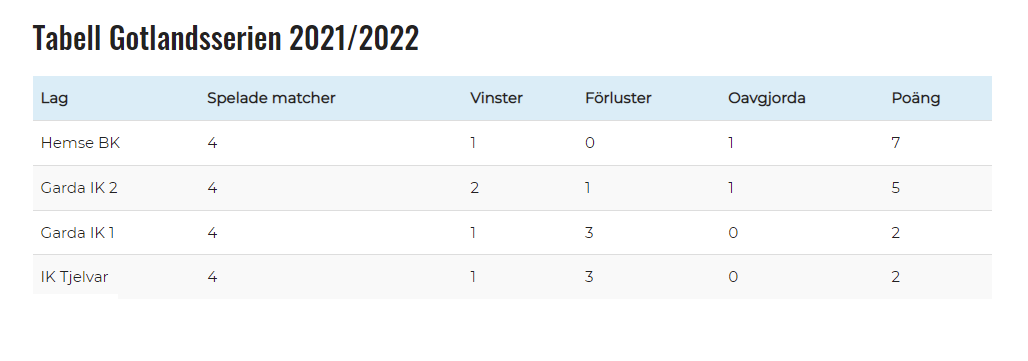Click the Poäng column header

click(916, 98)
